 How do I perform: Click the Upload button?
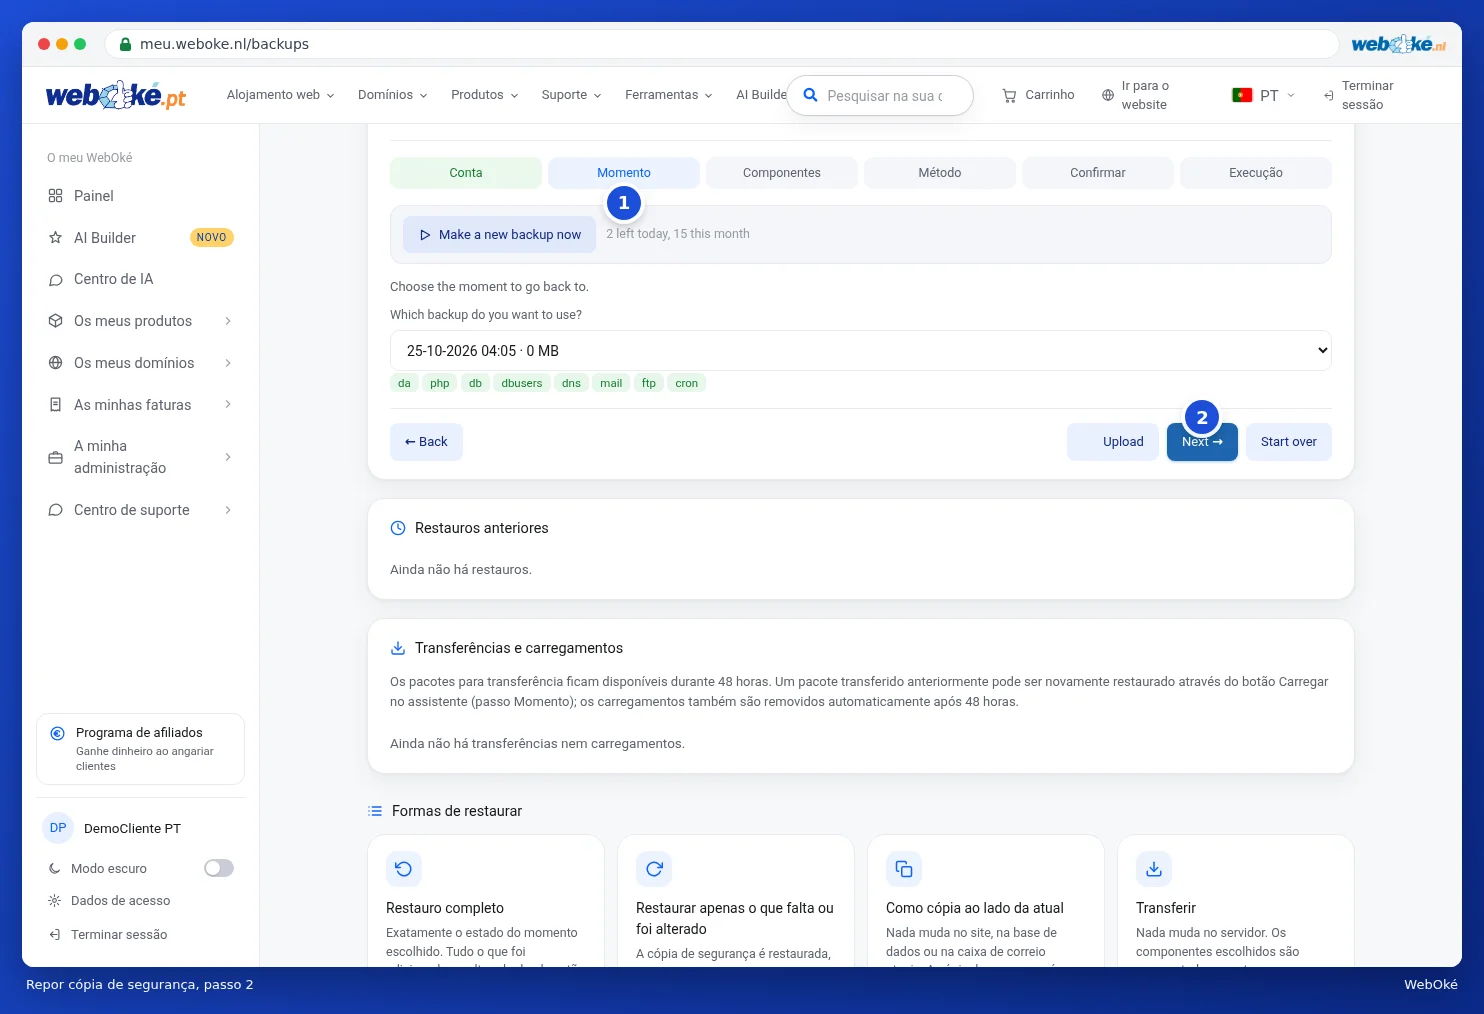coord(1113,442)
